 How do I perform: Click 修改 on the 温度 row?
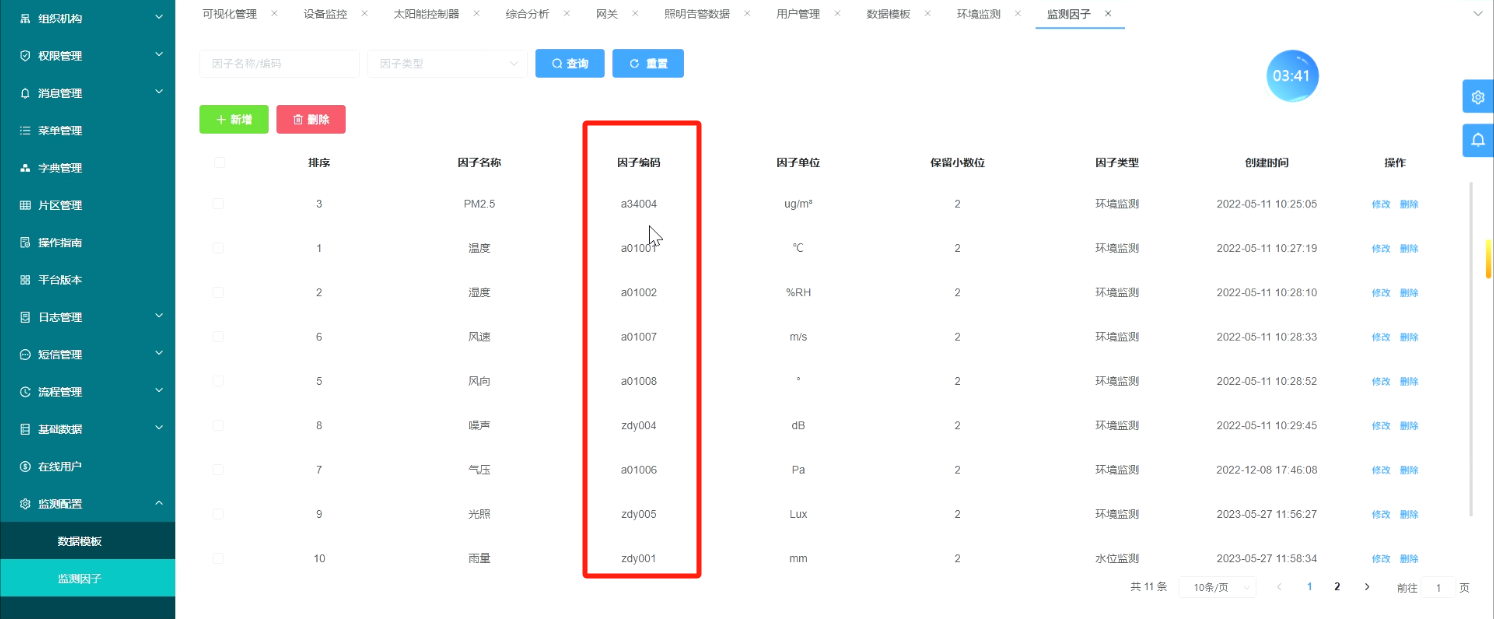click(x=1381, y=248)
